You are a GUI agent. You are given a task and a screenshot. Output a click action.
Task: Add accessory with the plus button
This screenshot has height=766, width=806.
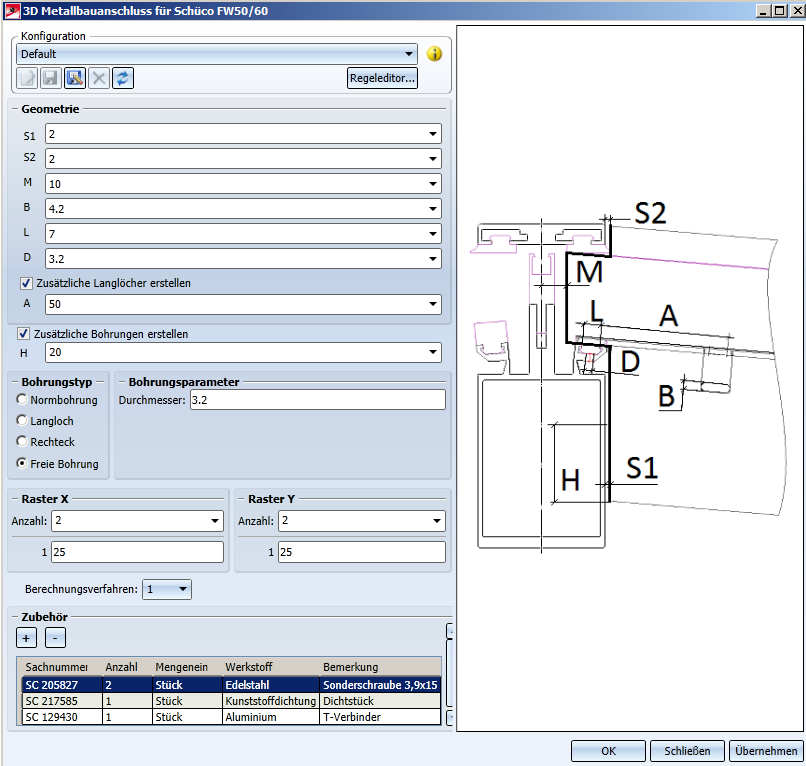(x=27, y=637)
